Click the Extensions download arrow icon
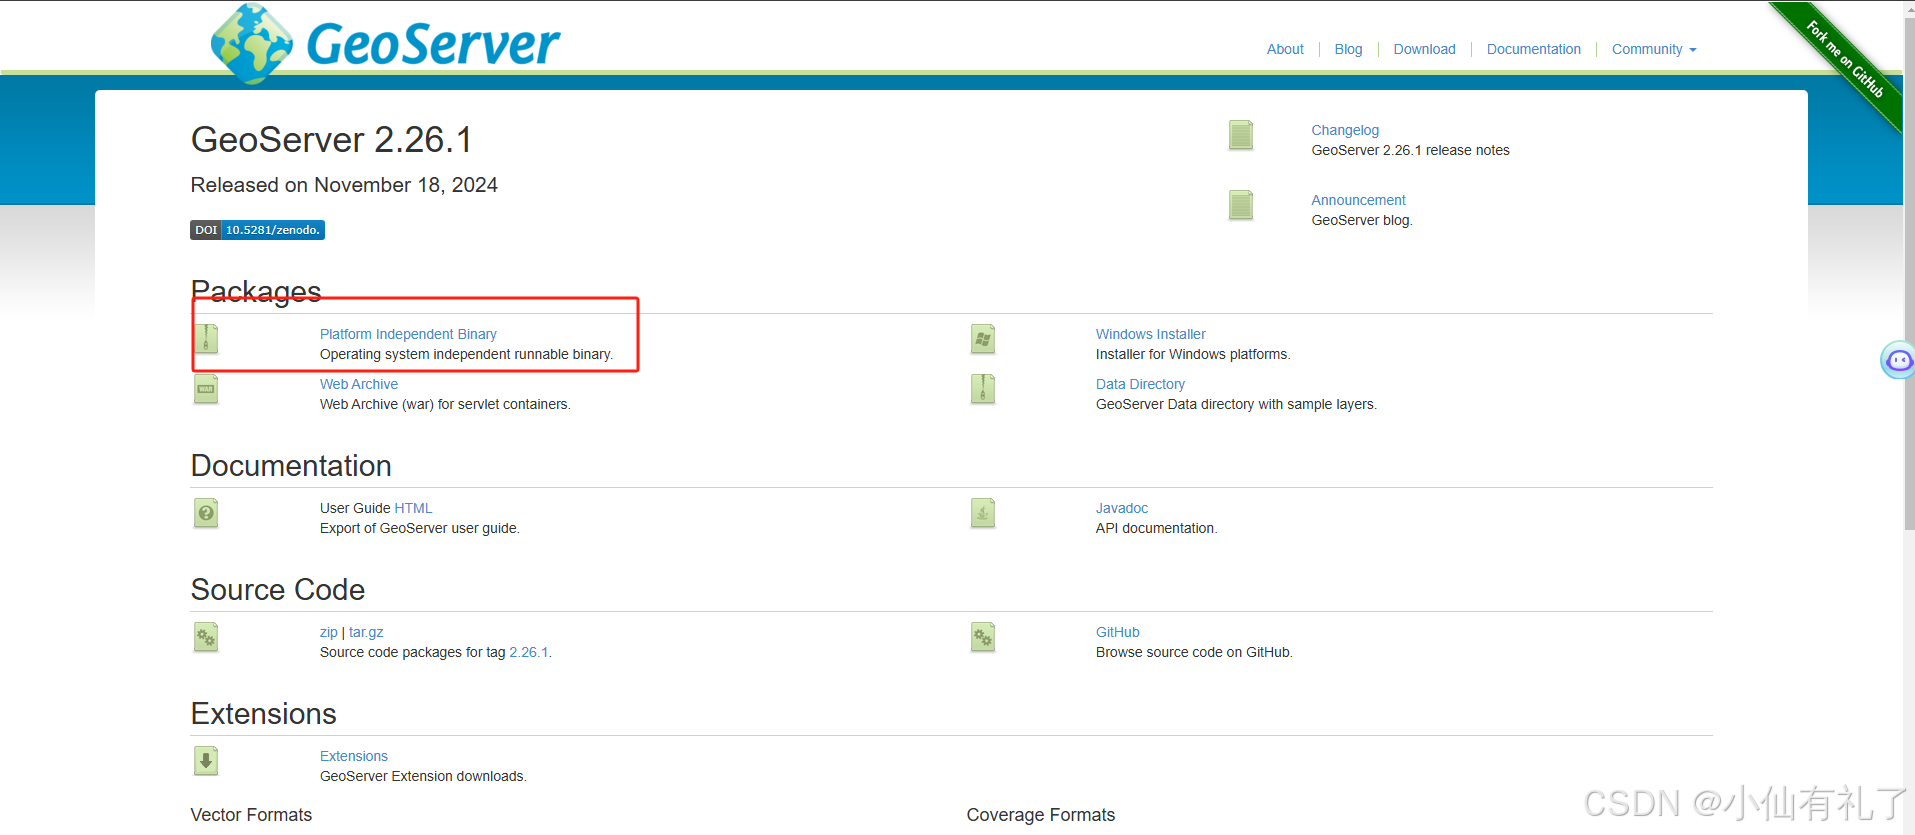 (206, 761)
